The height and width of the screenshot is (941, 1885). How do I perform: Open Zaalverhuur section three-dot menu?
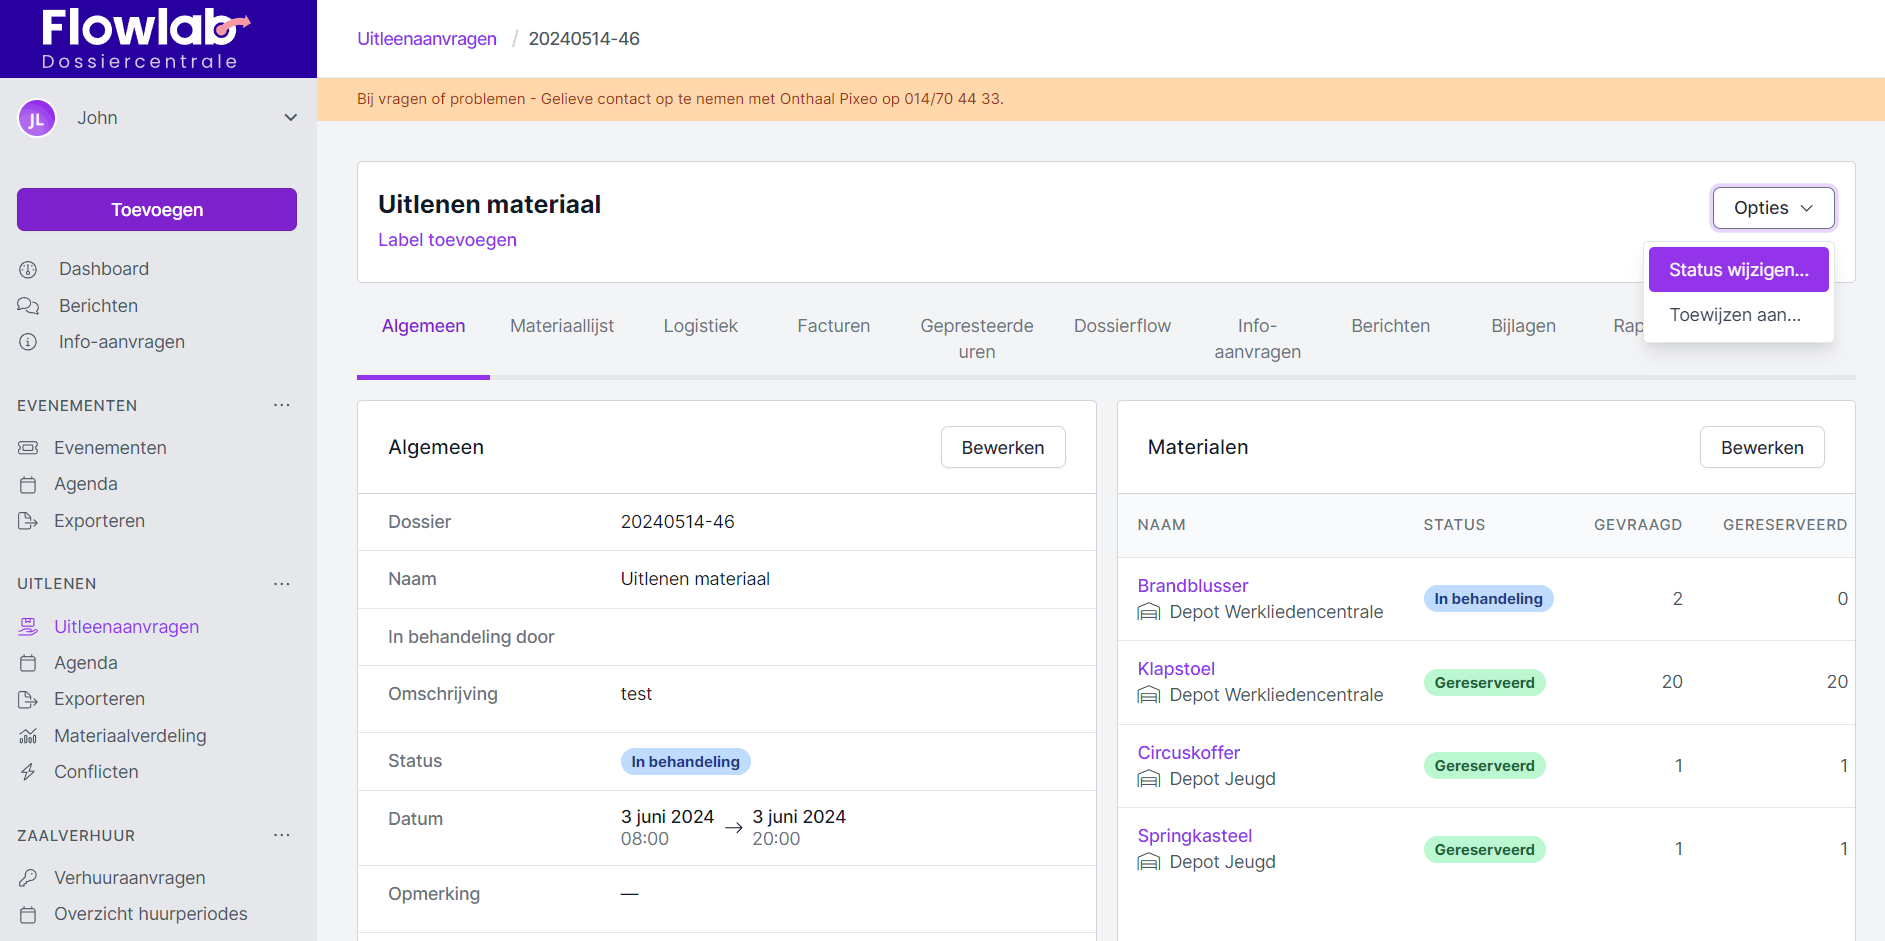pyautogui.click(x=282, y=835)
